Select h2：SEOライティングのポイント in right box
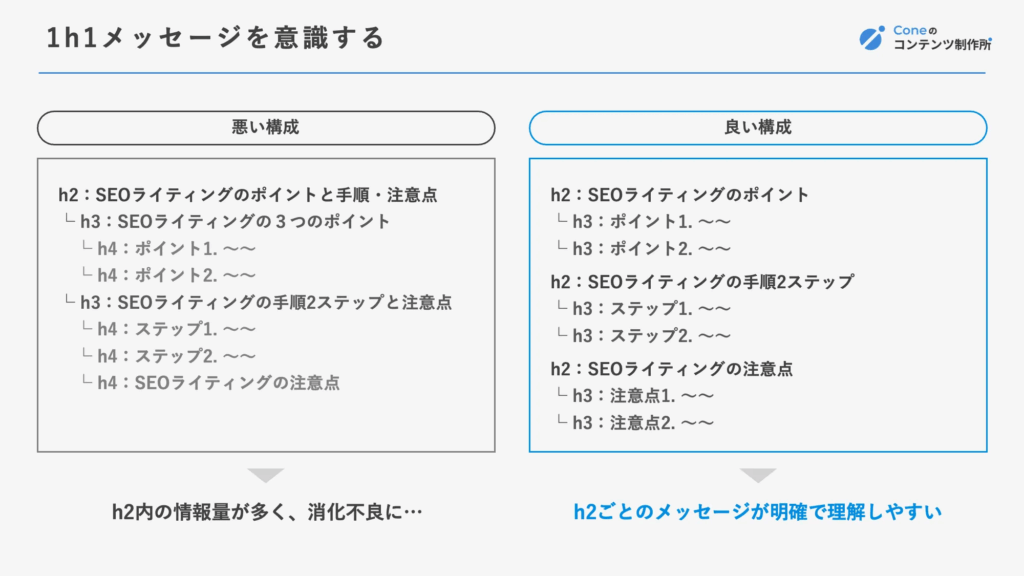The height and width of the screenshot is (576, 1024). [x=680, y=195]
